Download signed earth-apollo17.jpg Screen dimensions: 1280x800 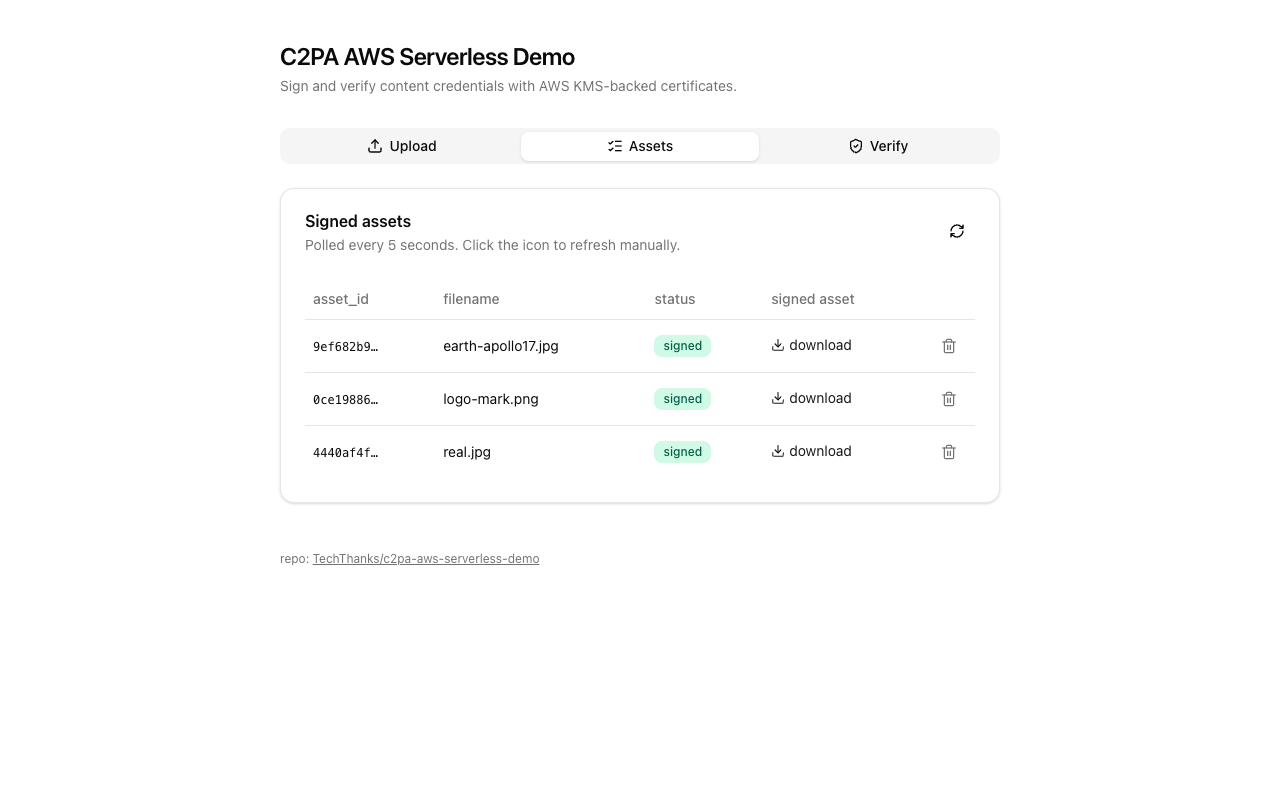click(x=811, y=345)
